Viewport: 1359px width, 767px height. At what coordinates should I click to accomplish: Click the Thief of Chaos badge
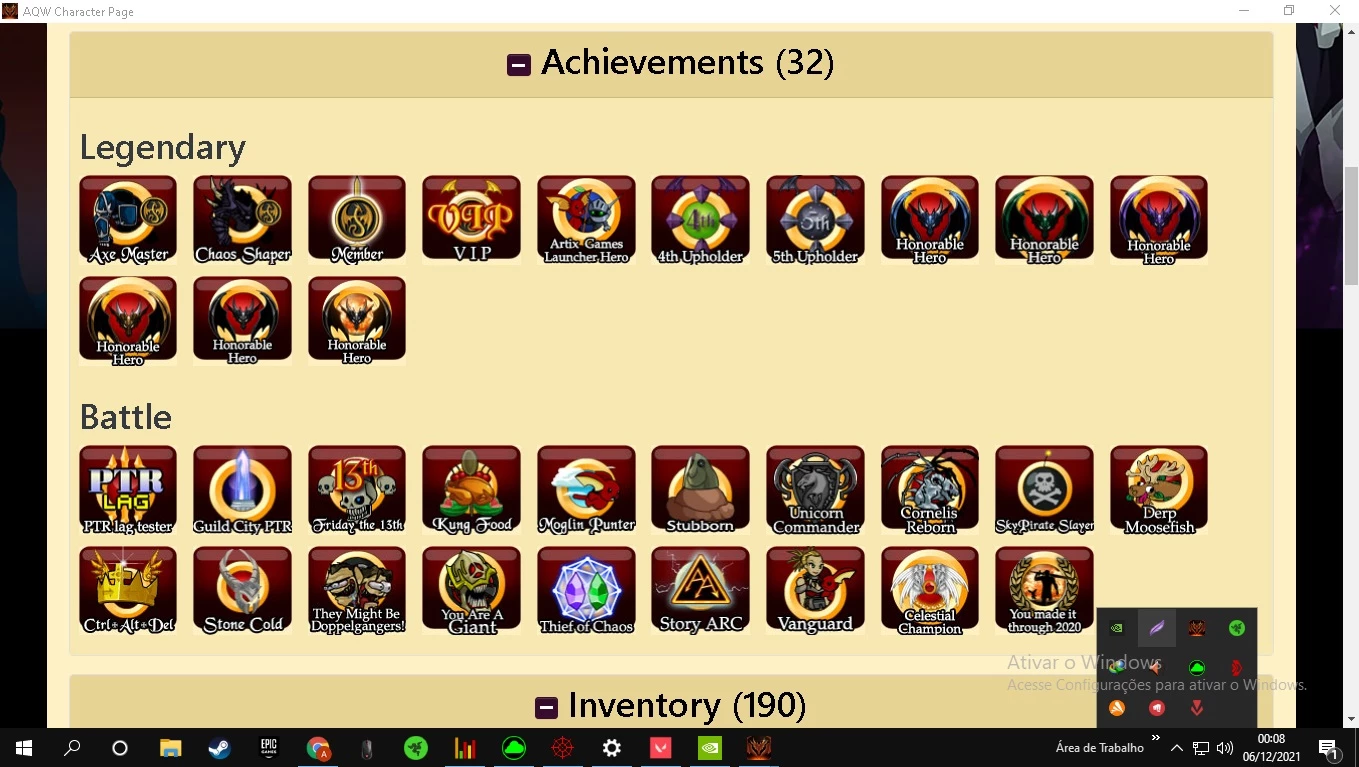tap(586, 590)
